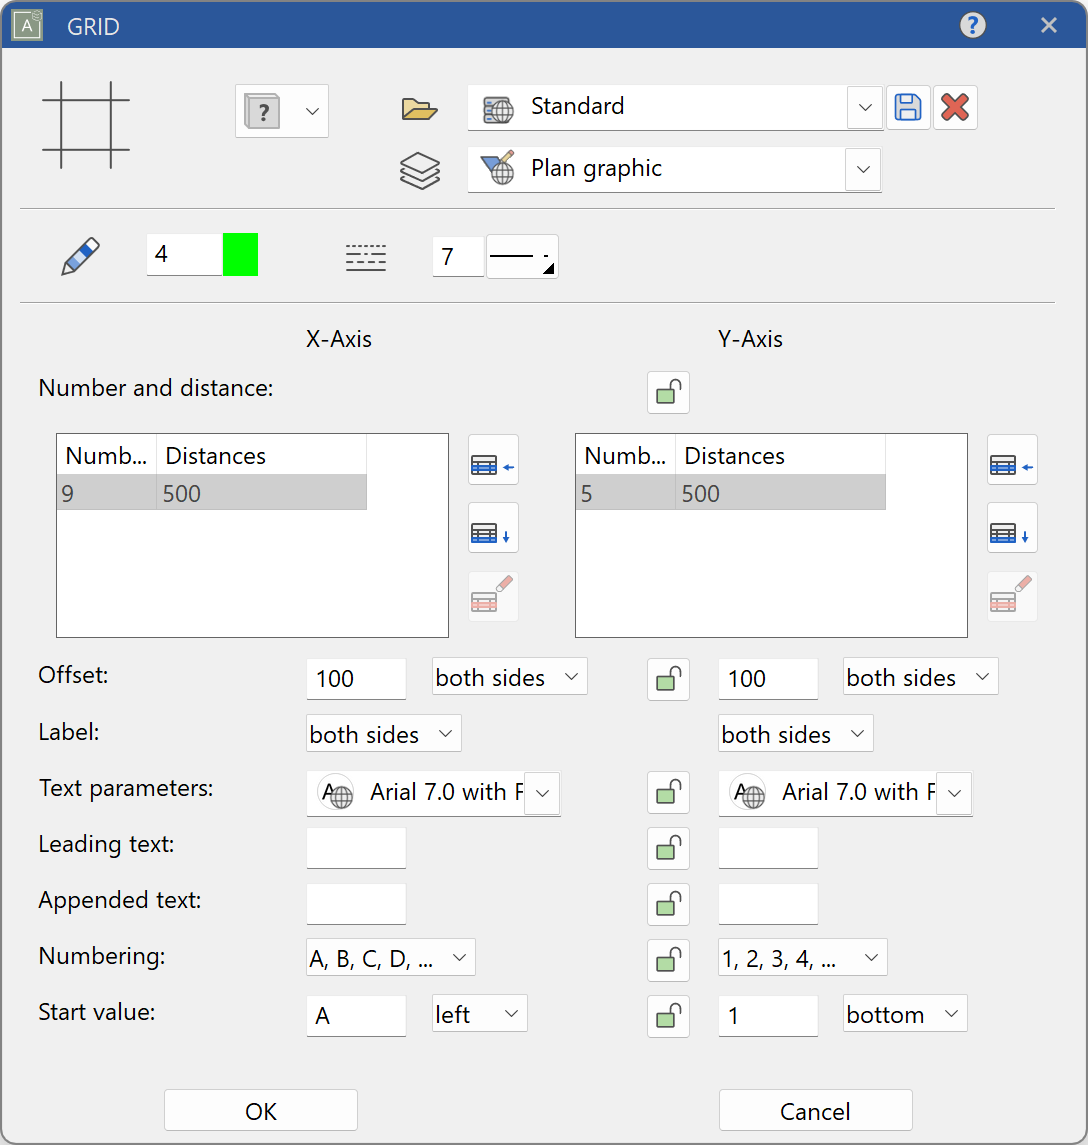Open Help via the question mark icon
1088x1145 pixels.
(973, 25)
